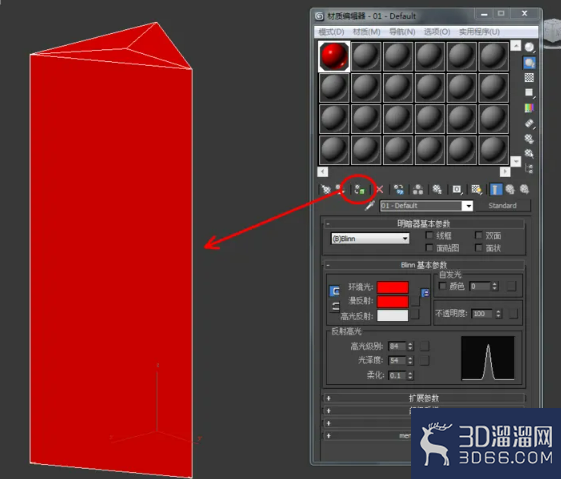This screenshot has width=561, height=479.
Task: Toggle the Backlight icon
Action: [x=529, y=63]
